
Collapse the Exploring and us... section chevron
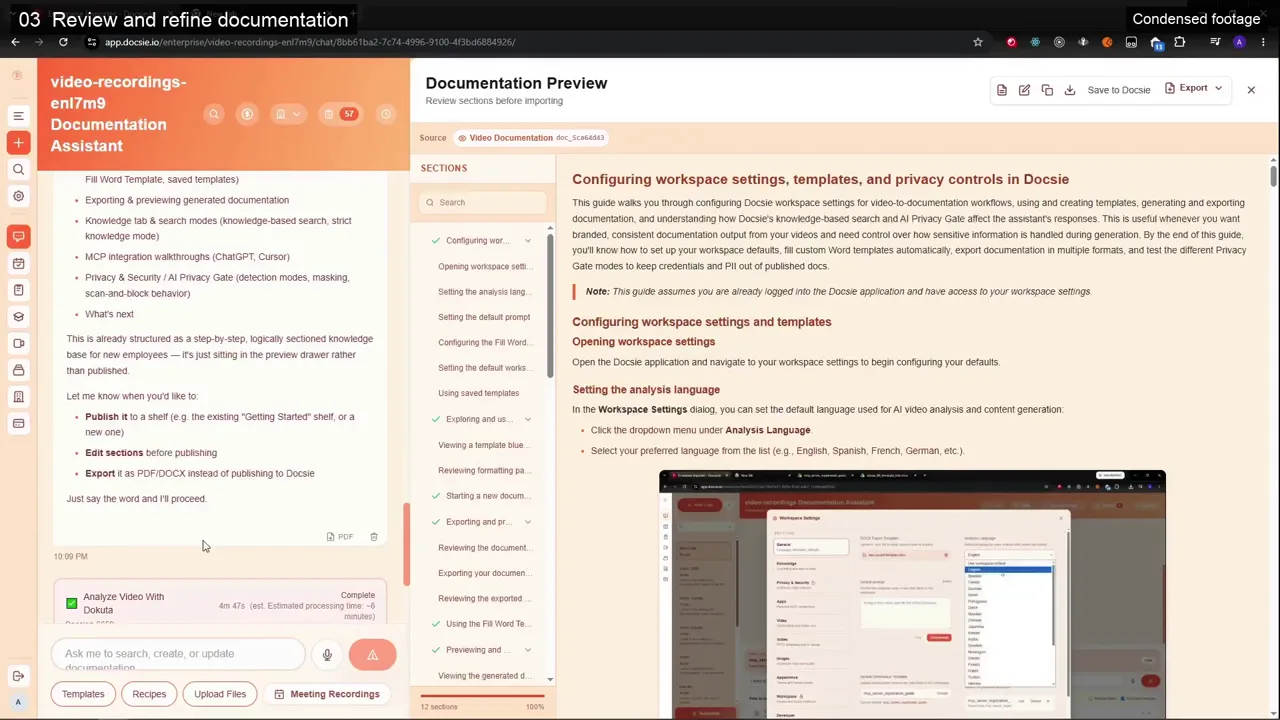point(528,419)
